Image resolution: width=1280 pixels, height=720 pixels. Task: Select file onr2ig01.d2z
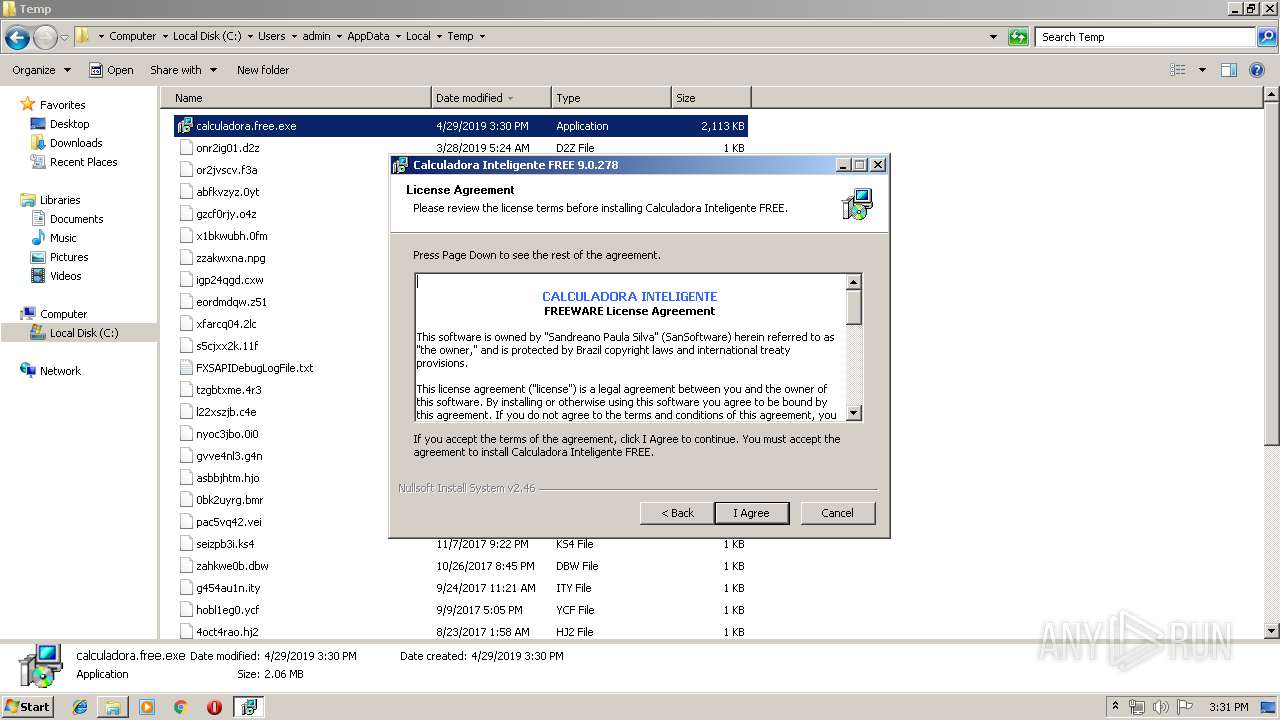(x=228, y=148)
